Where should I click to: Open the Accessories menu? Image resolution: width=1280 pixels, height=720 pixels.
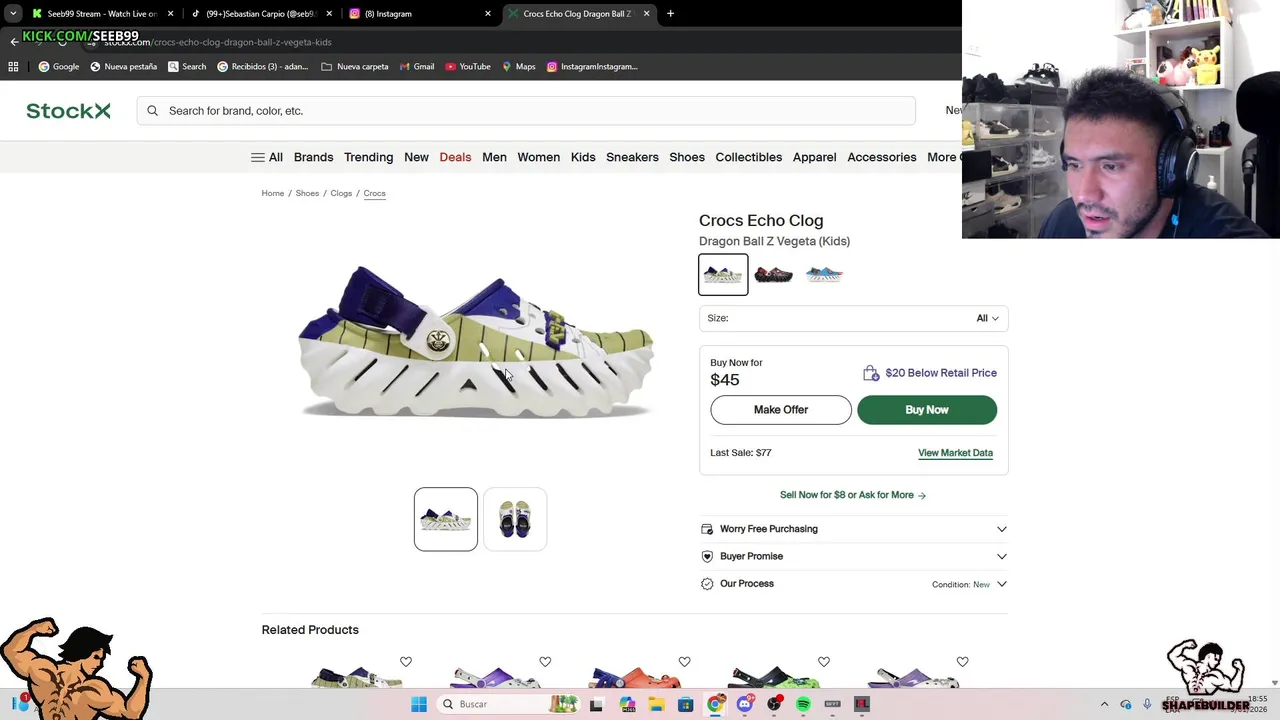click(881, 157)
